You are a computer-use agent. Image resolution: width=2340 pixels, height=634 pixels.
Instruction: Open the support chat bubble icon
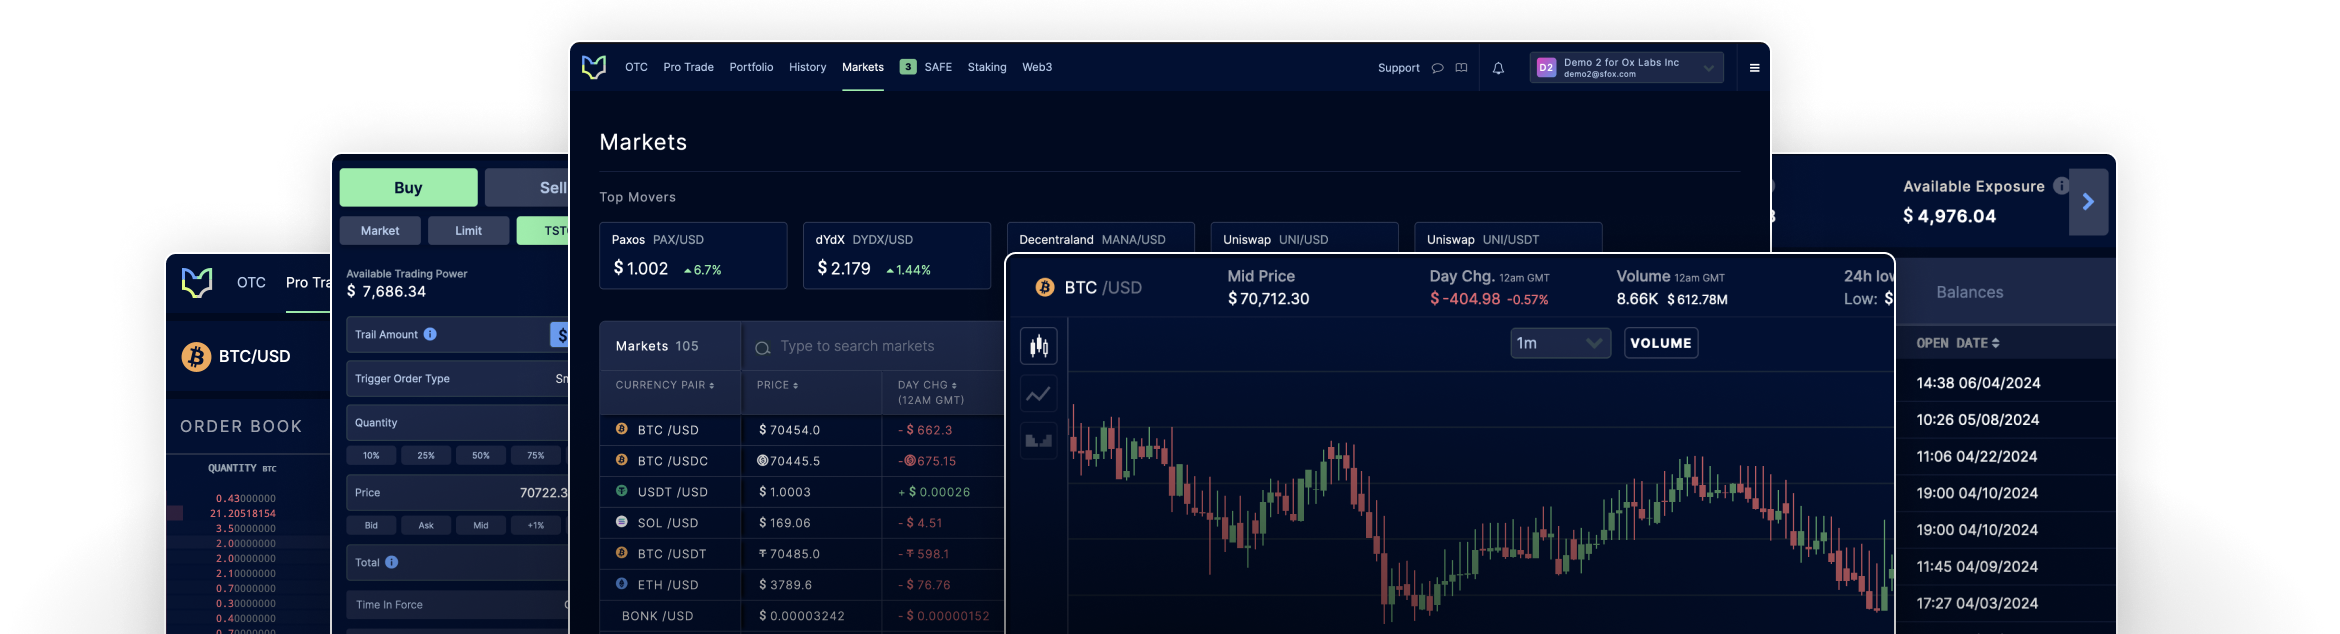1437,68
